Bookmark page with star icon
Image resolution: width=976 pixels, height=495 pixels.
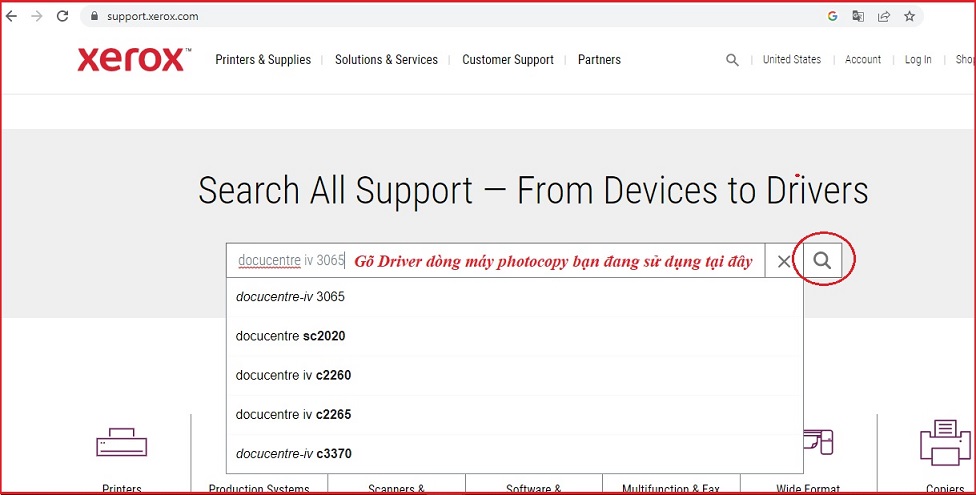[909, 16]
